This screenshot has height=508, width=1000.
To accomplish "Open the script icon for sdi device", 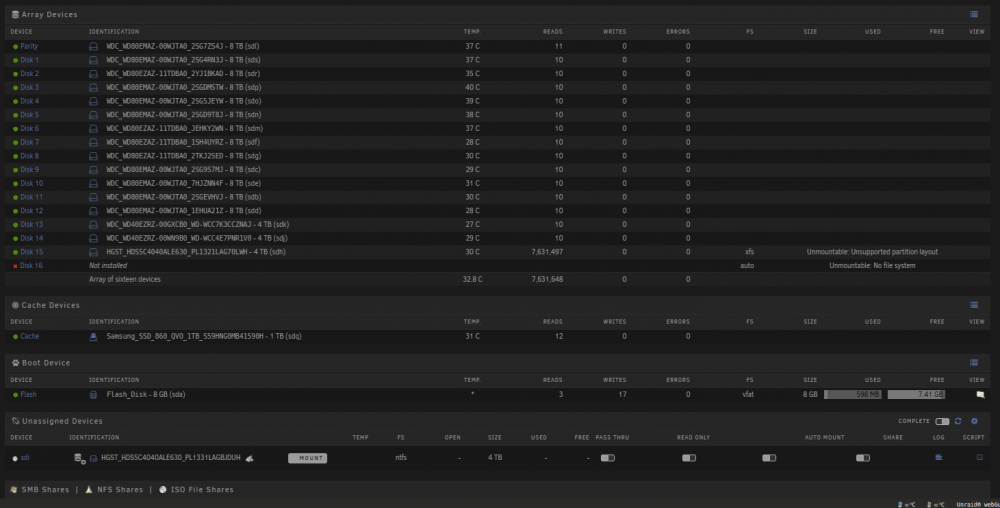I will (980, 458).
